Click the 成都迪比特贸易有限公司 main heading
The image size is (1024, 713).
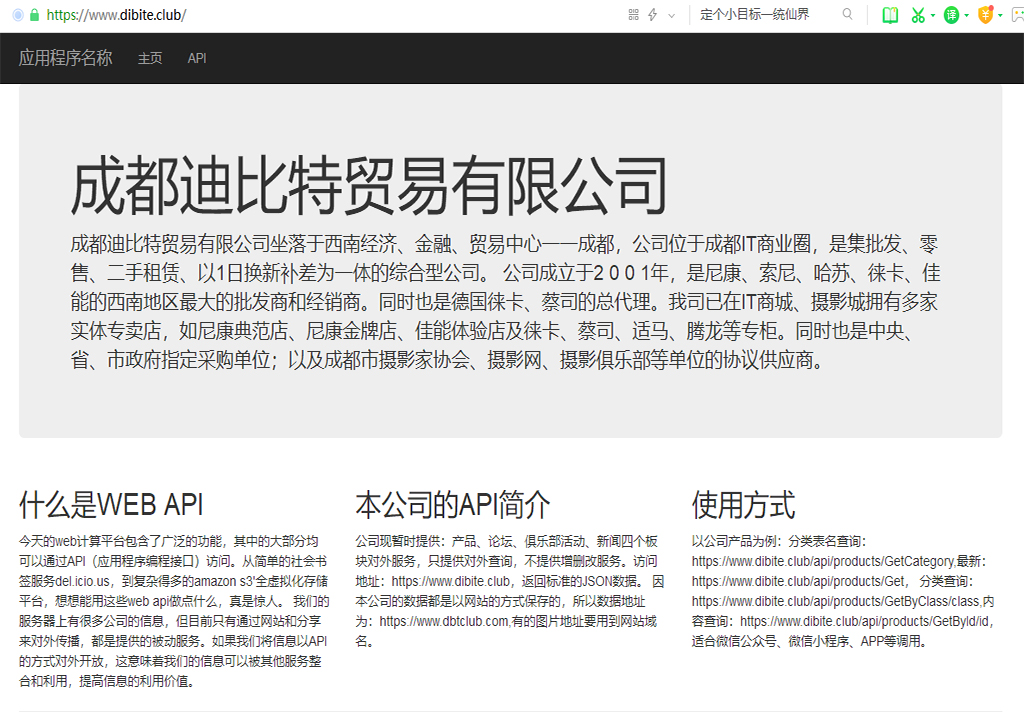click(x=368, y=187)
